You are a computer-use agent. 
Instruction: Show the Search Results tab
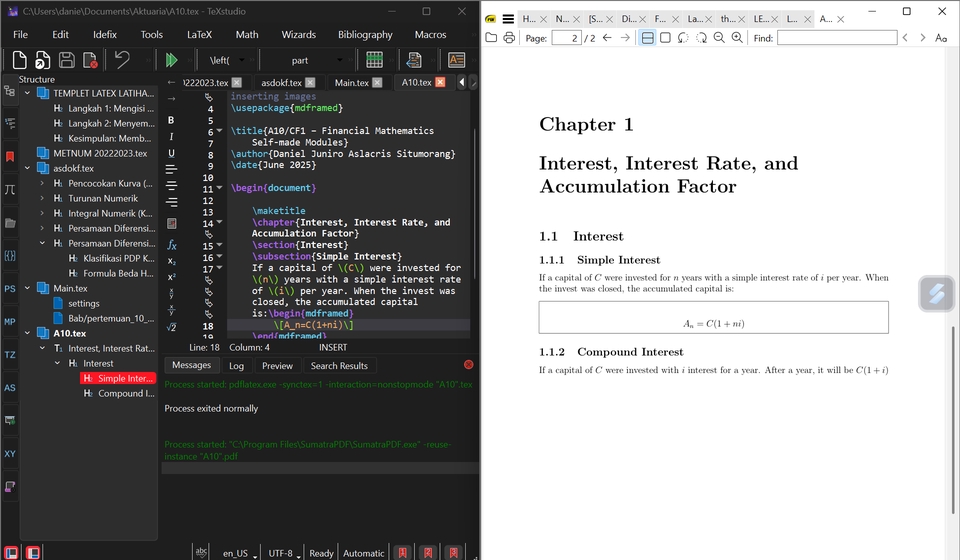click(339, 365)
